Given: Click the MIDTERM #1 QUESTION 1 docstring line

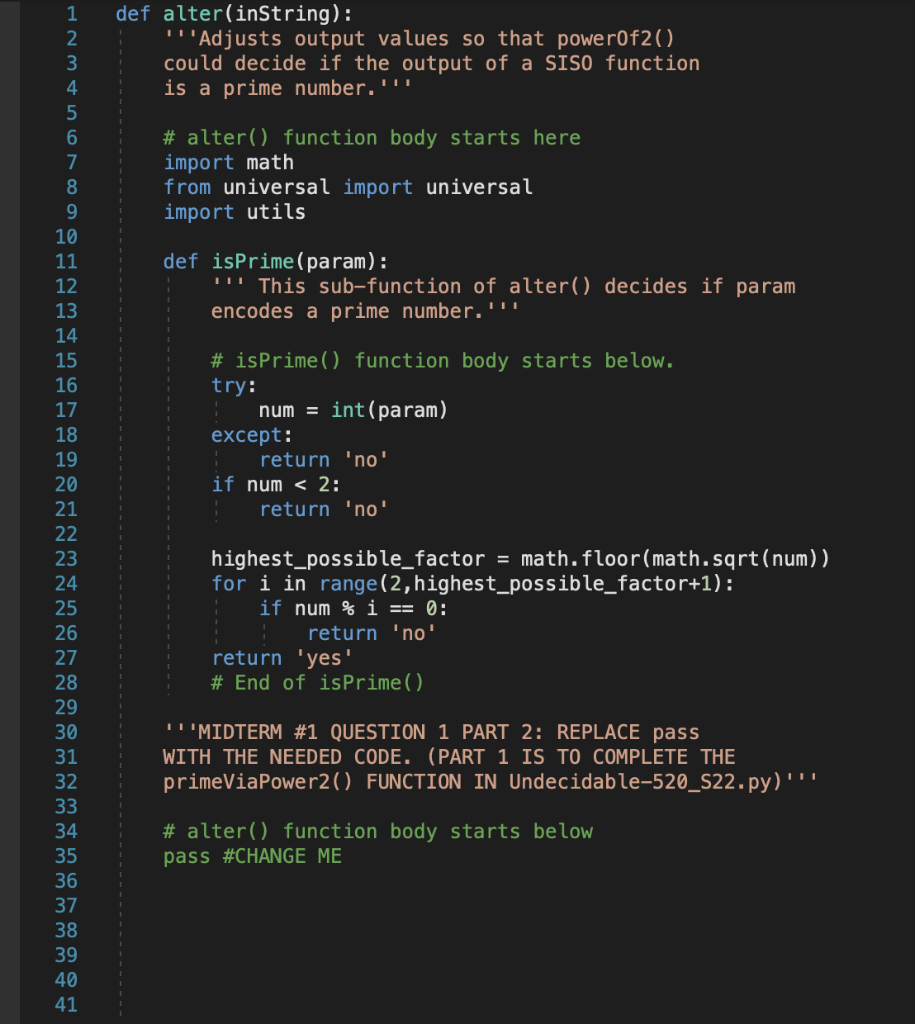Looking at the screenshot, I should coord(431,733).
